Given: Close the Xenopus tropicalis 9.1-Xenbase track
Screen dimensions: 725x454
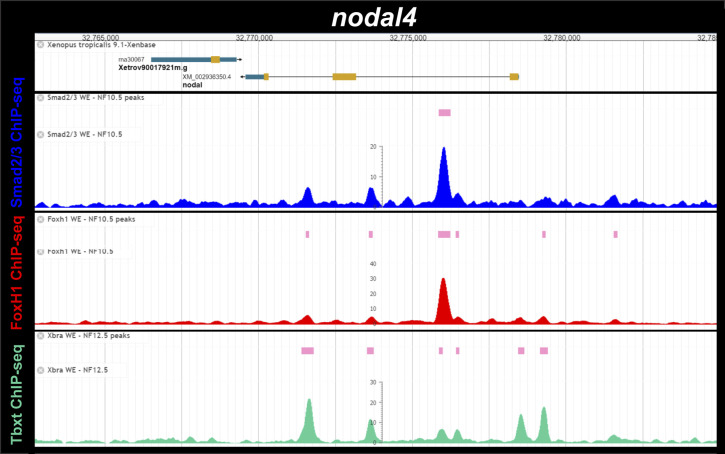Looking at the screenshot, I should tap(41, 45).
